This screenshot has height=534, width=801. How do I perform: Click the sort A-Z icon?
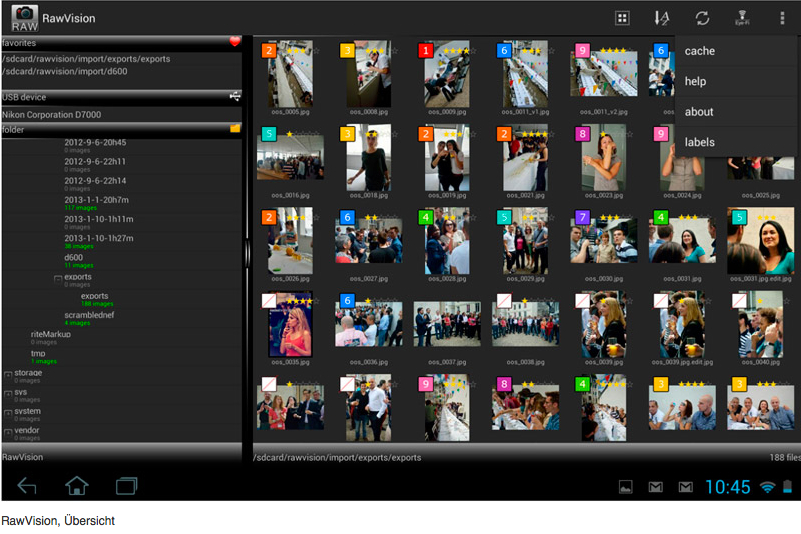tap(662, 18)
